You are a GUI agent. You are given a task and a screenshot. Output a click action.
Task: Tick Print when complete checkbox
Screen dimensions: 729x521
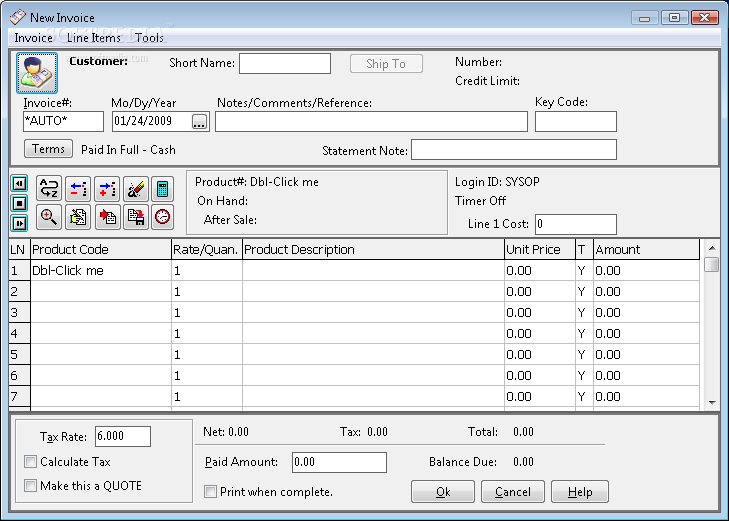(x=211, y=492)
